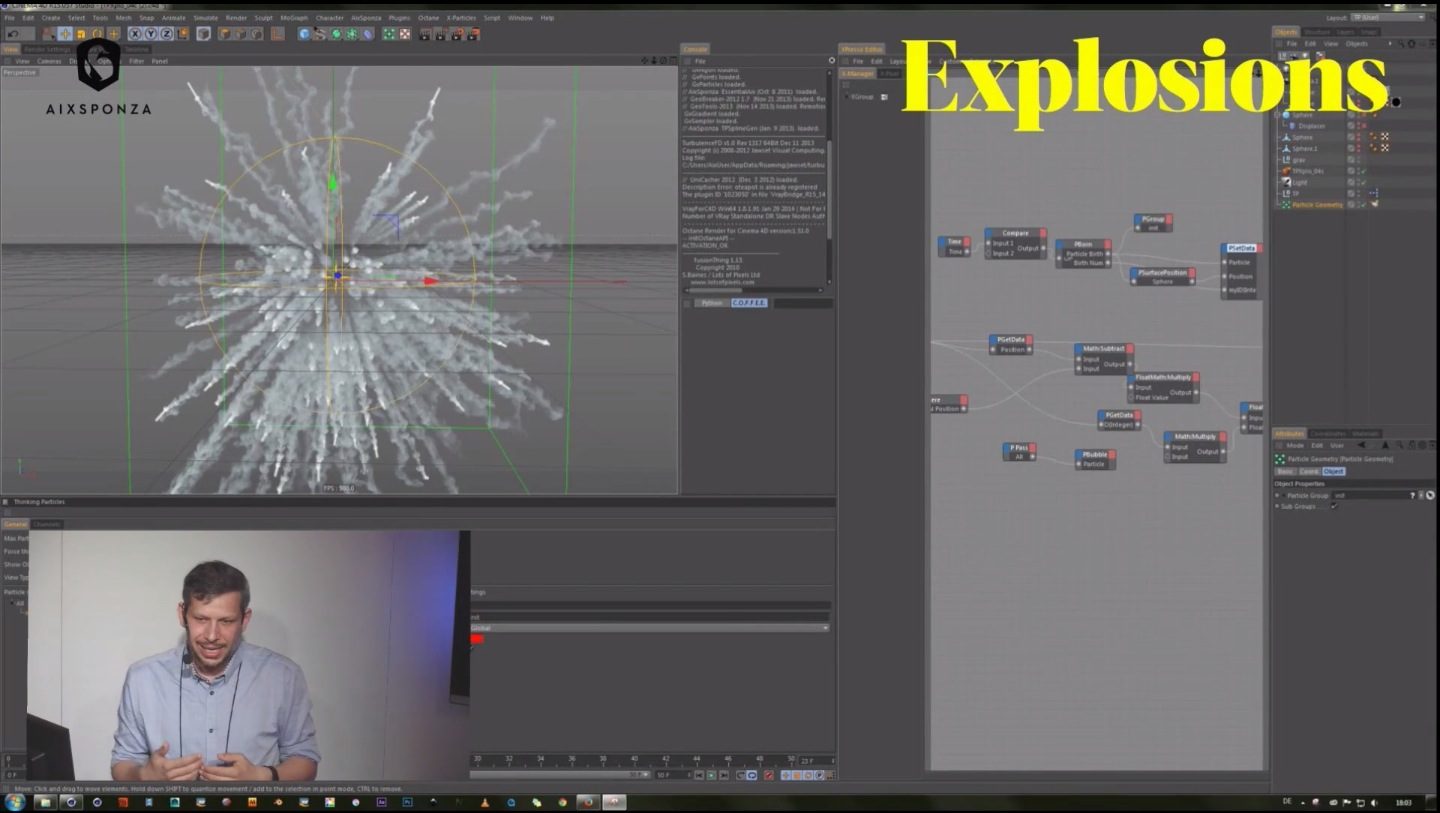Open the MoGraph menu
The width and height of the screenshot is (1440, 813).
[294, 18]
